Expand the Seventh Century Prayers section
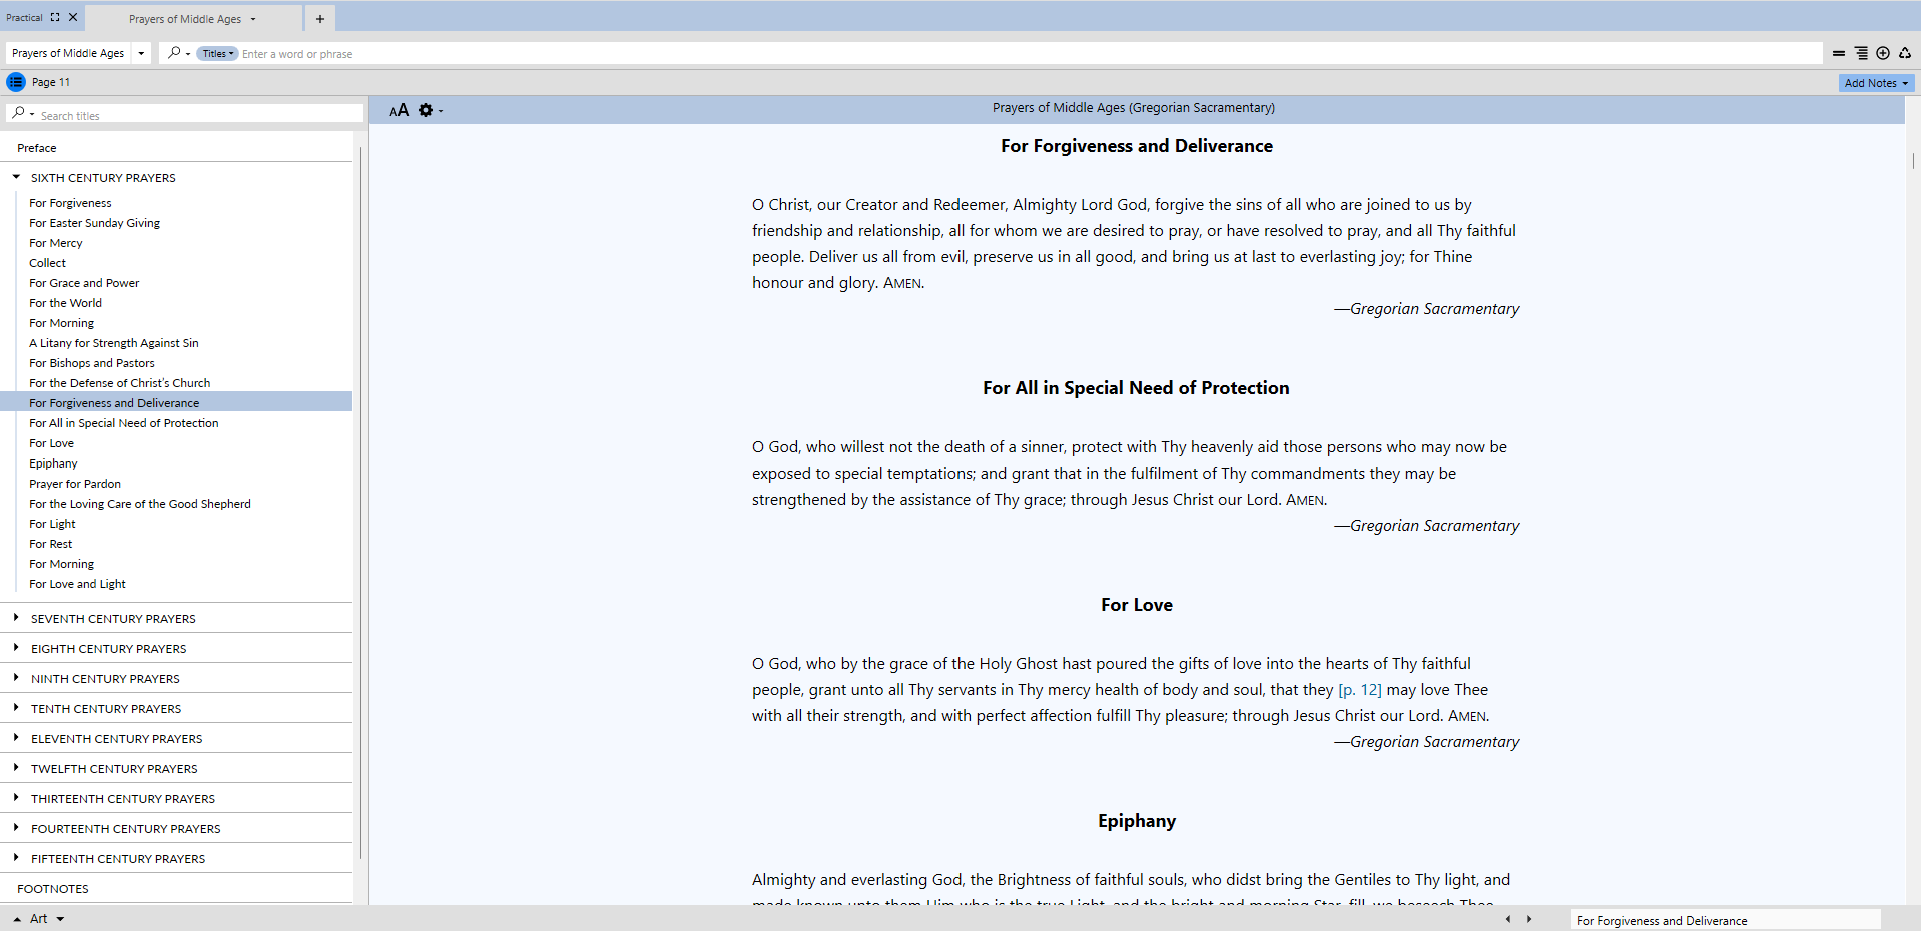This screenshot has width=1922, height=932. (16, 618)
